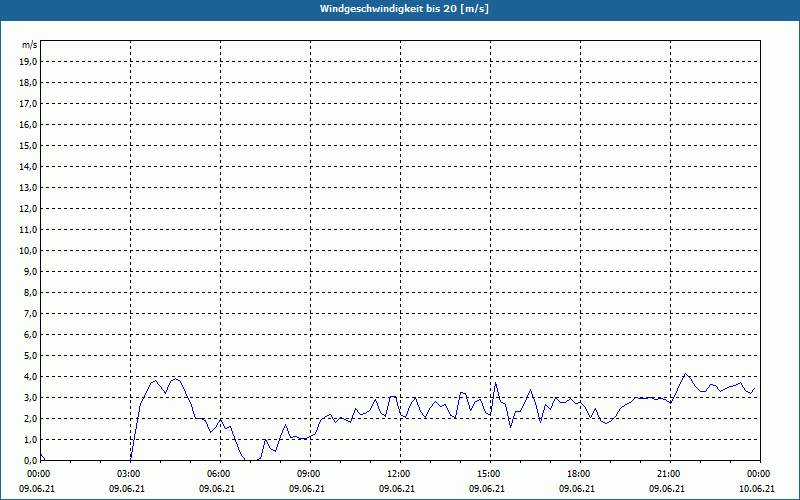
Task: Click the "9,0" y-axis label
Action: (x=31, y=271)
